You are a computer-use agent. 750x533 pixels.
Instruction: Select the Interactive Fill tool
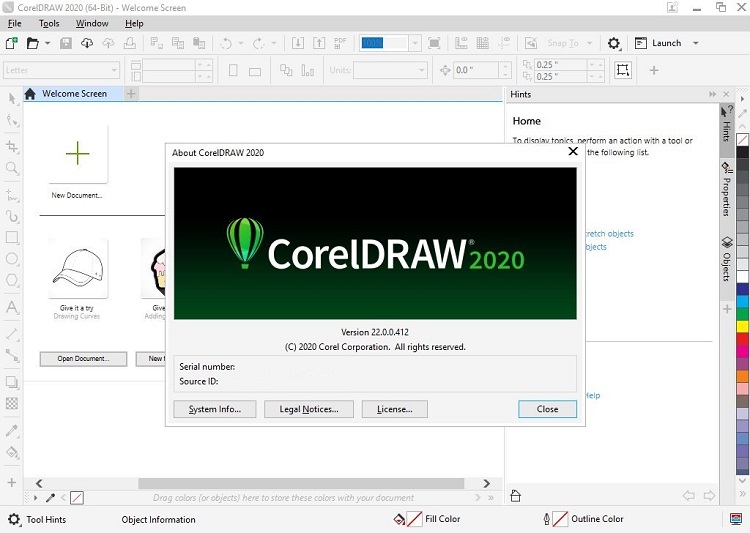(12, 452)
